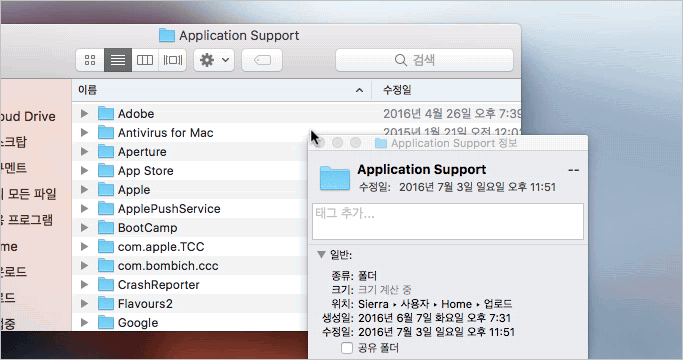Screen dimensions: 683x360
Task: Click the App Store folder name
Action: pyautogui.click(x=145, y=171)
